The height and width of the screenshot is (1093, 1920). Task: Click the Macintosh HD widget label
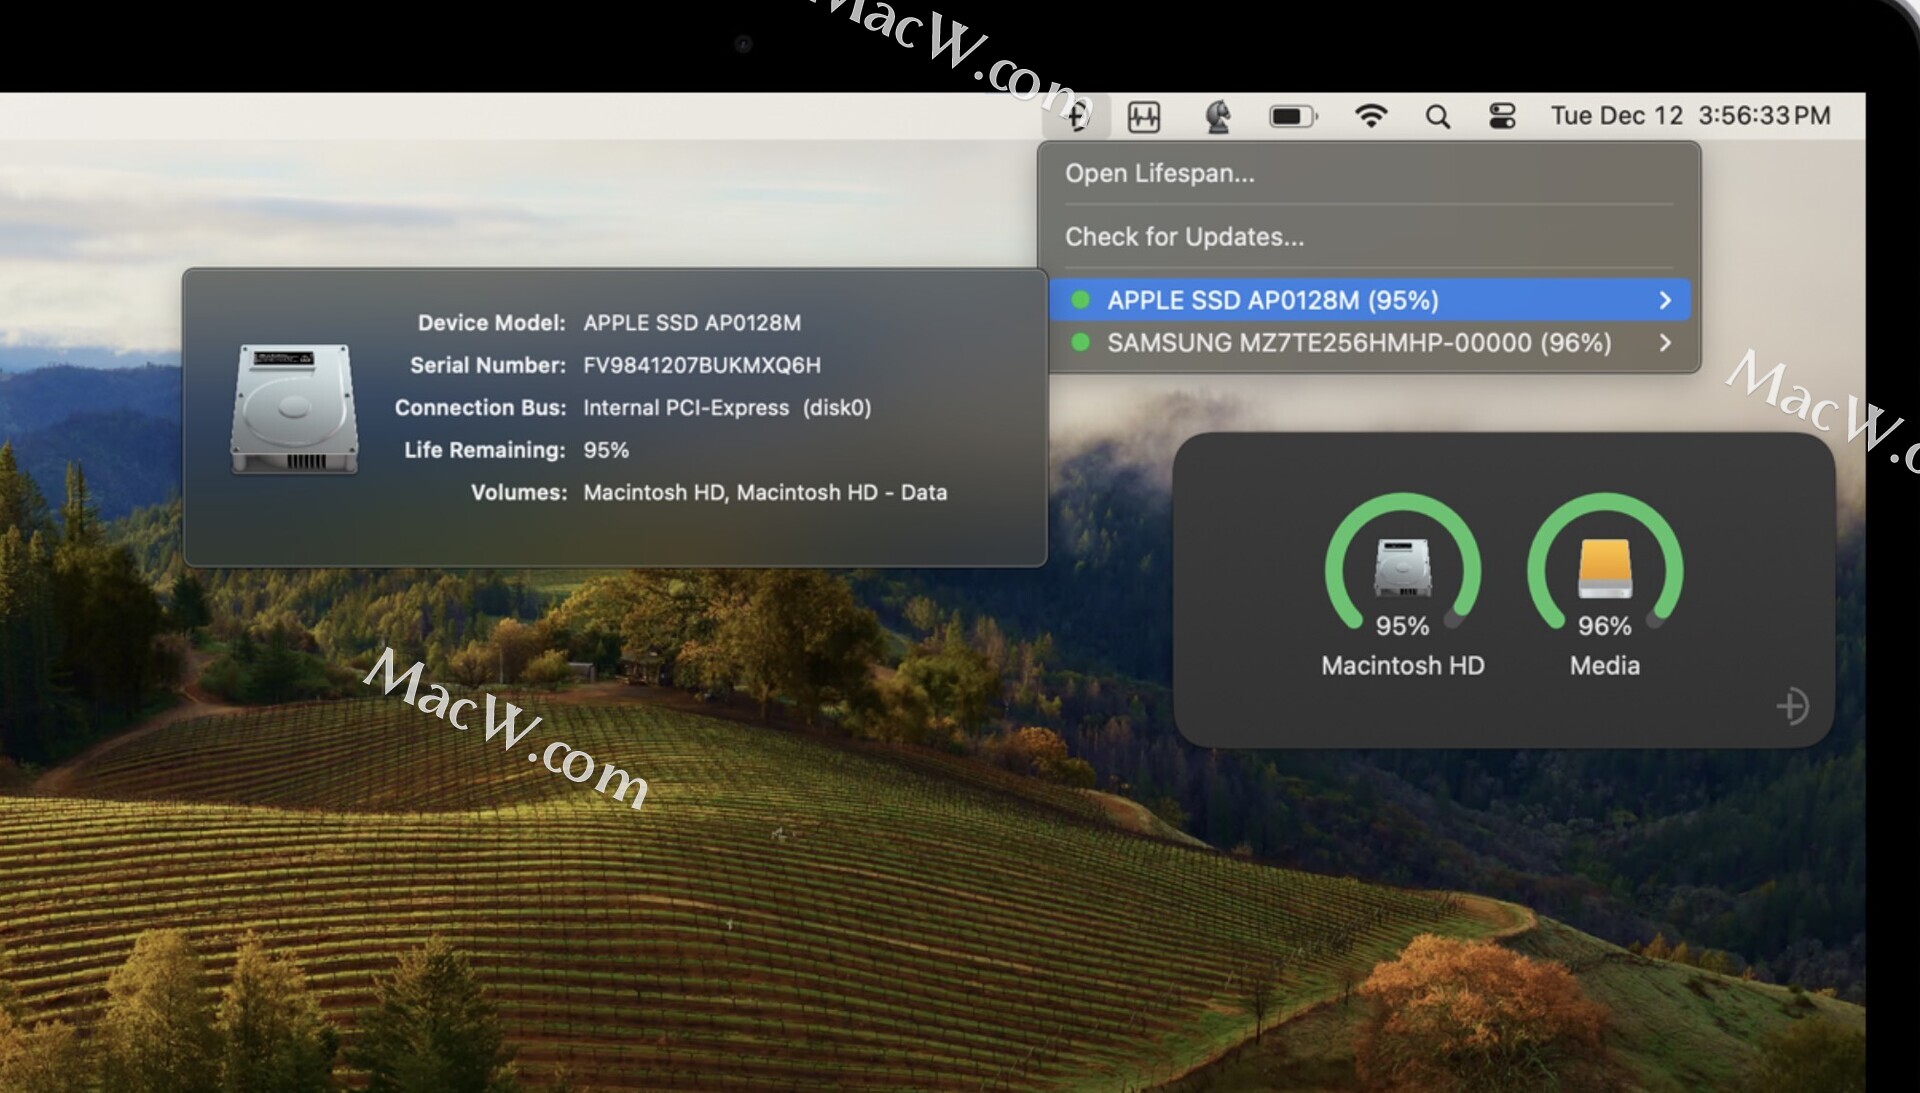(1402, 666)
